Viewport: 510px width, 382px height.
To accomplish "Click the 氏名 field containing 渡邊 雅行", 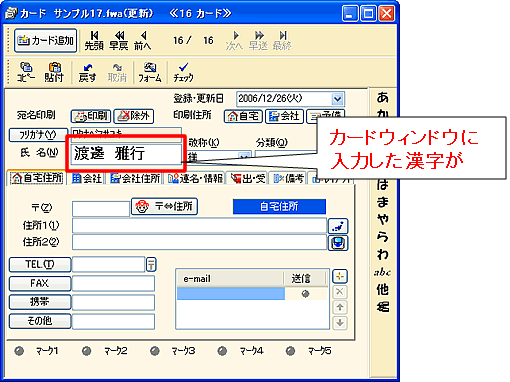I will tap(126, 154).
